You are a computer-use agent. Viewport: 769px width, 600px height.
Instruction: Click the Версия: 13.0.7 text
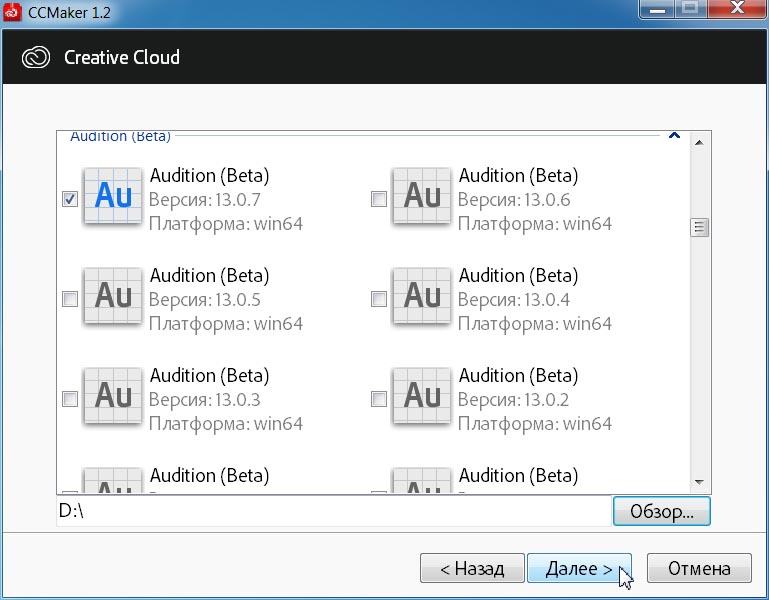pyautogui.click(x=205, y=200)
